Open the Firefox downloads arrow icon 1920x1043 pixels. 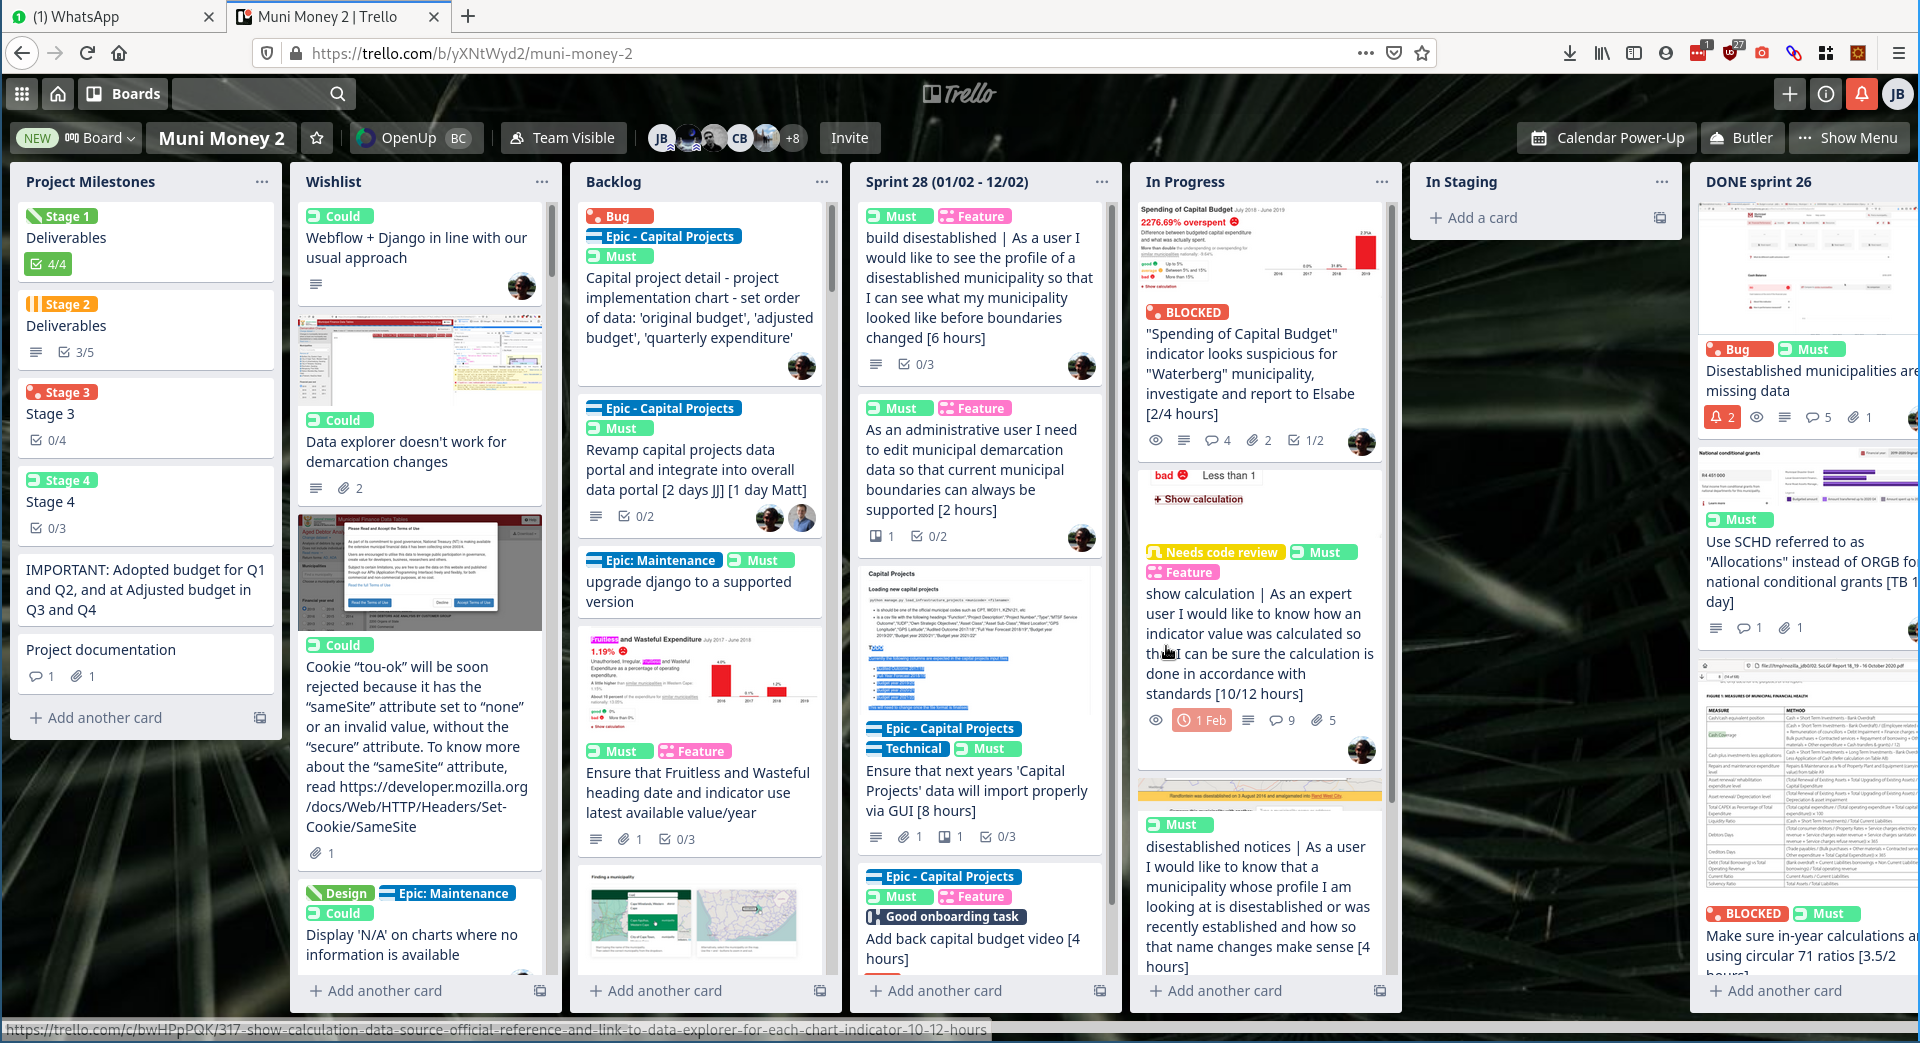(x=1570, y=53)
